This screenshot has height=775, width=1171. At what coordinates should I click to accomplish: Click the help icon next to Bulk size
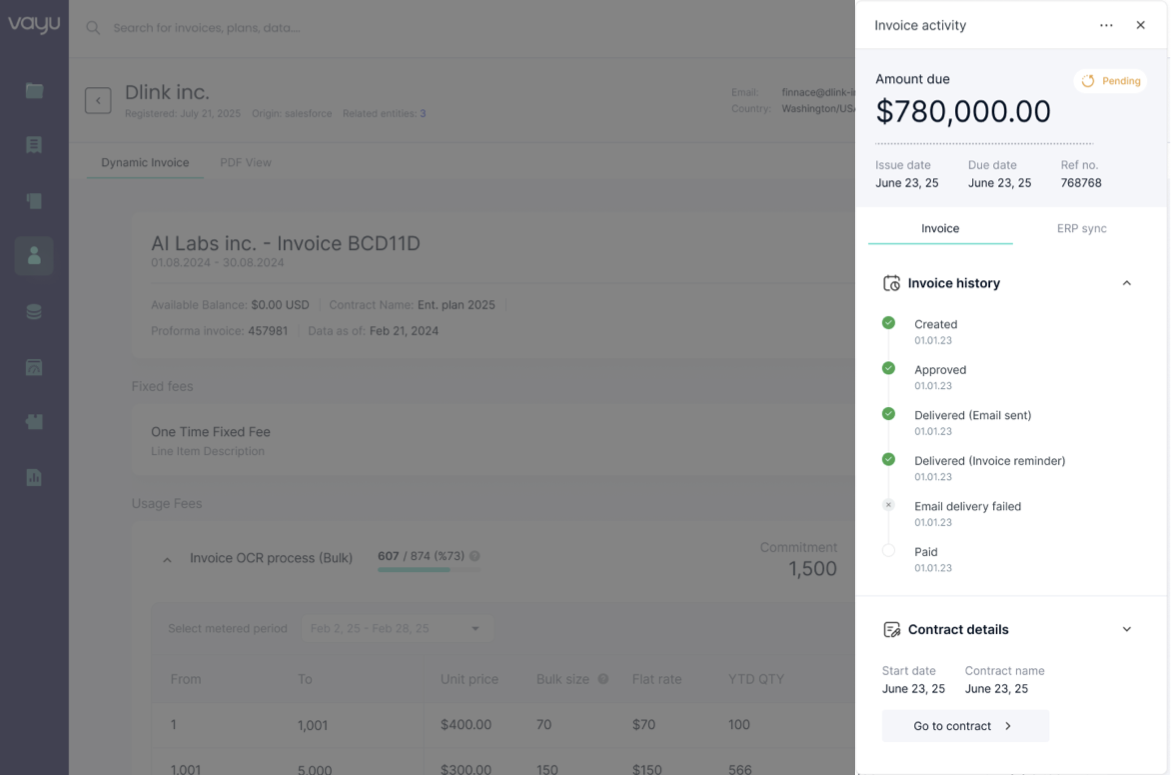(x=603, y=679)
